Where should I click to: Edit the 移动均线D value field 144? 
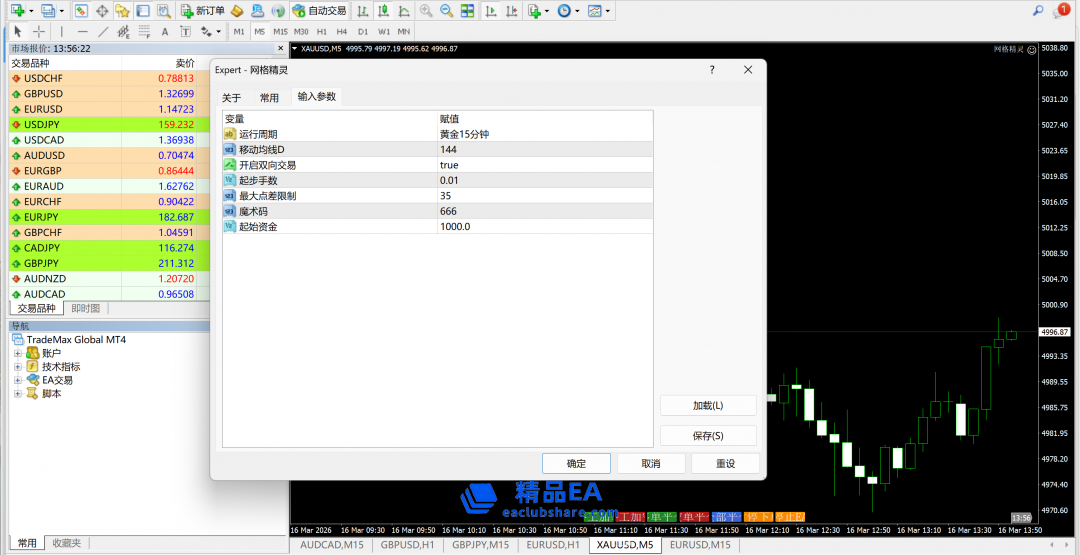[x=545, y=150]
